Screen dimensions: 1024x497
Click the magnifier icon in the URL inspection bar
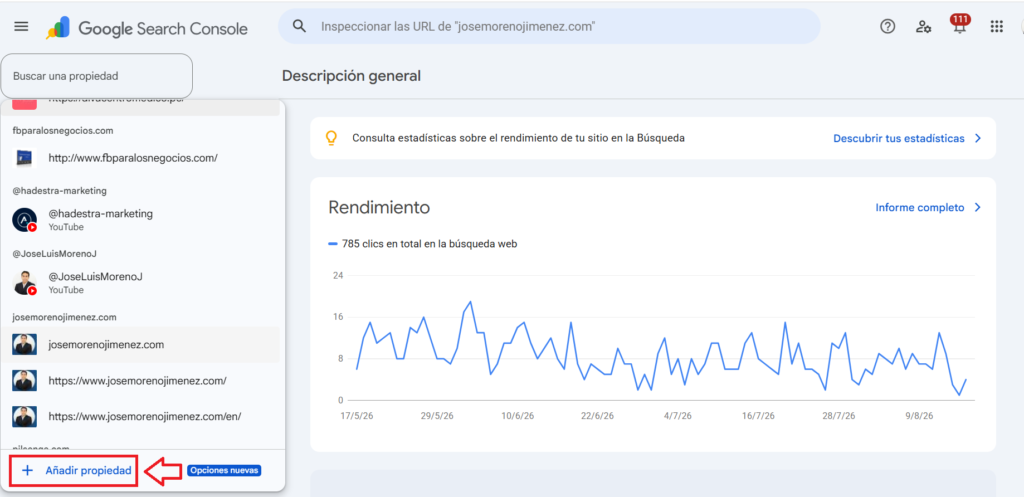299,26
